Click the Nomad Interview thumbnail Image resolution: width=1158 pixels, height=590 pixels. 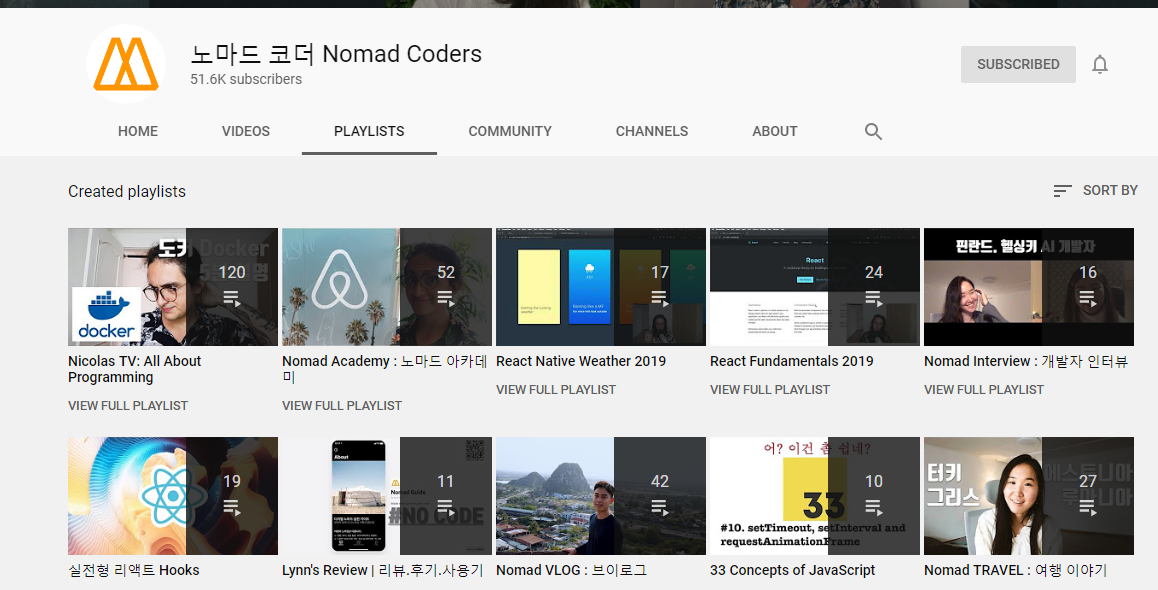coord(1029,287)
